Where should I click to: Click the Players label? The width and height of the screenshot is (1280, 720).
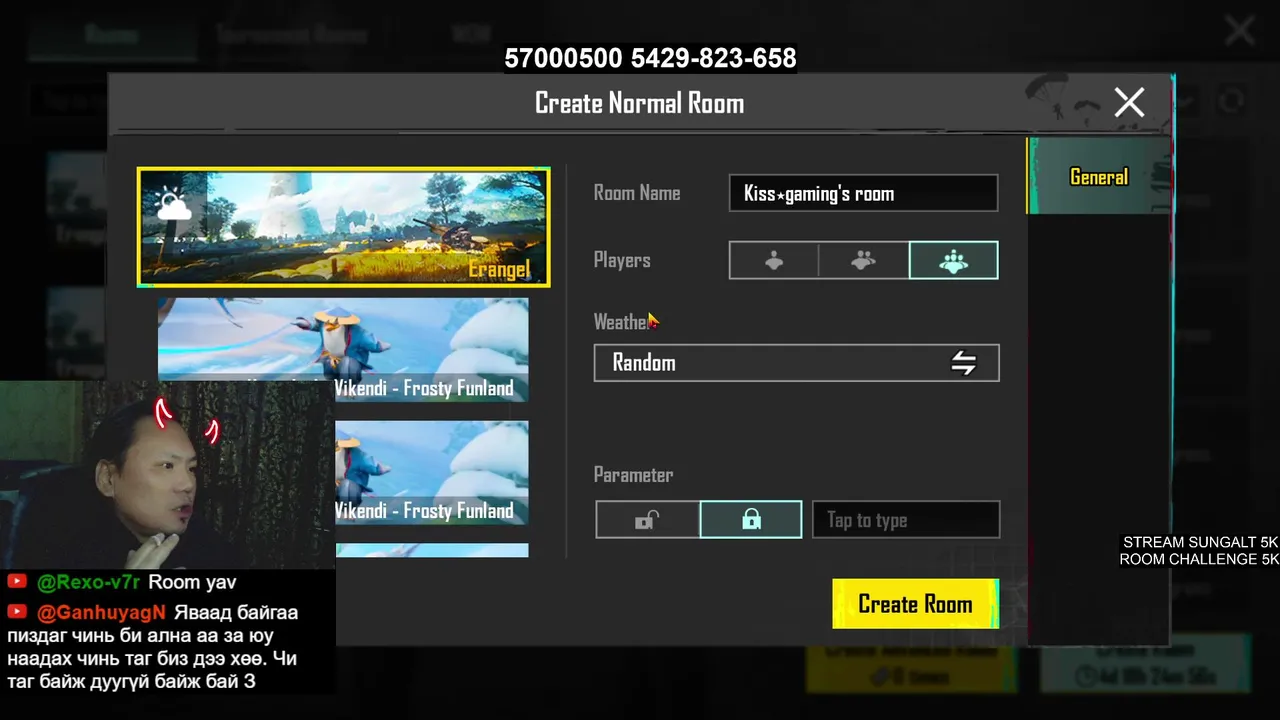(622, 260)
